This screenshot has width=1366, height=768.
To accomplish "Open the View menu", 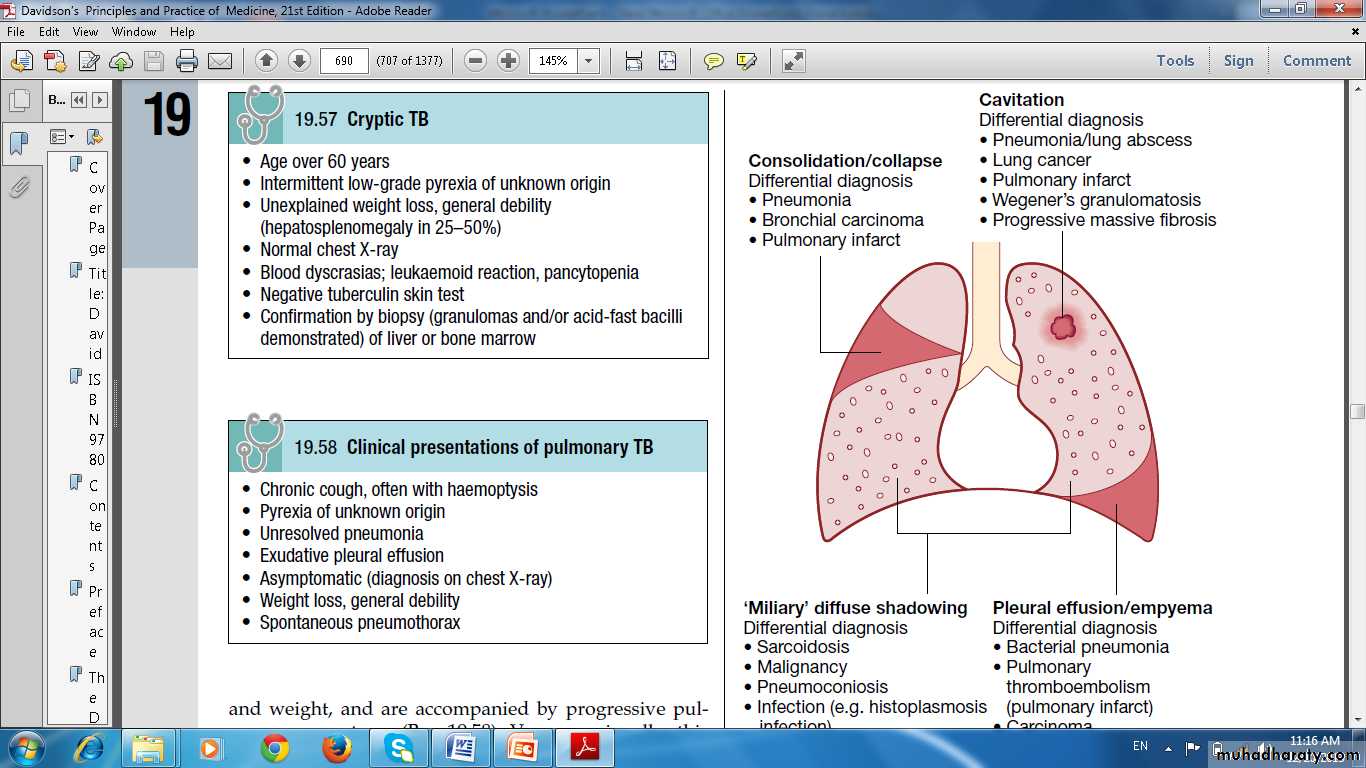I will (x=85, y=32).
